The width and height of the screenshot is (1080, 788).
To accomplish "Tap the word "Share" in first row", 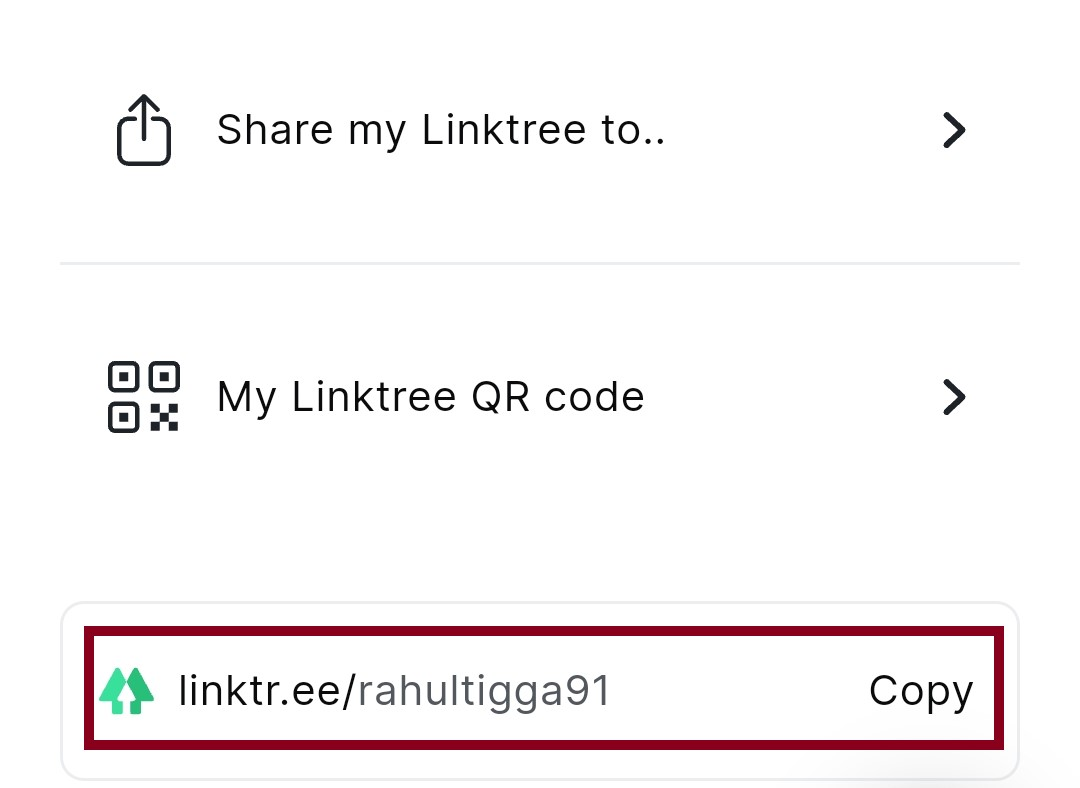I will point(276,130).
